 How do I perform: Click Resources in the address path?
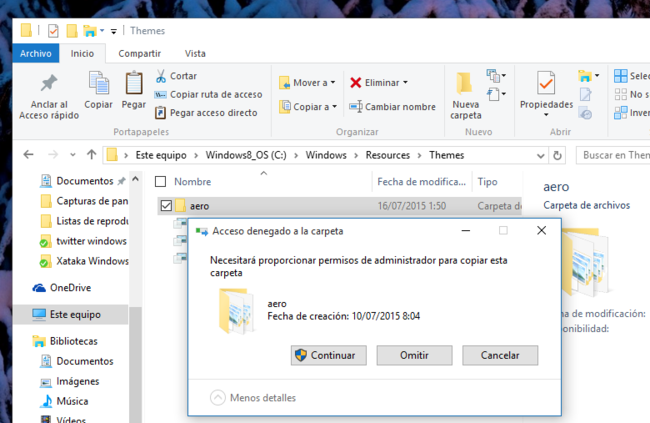[x=388, y=155]
